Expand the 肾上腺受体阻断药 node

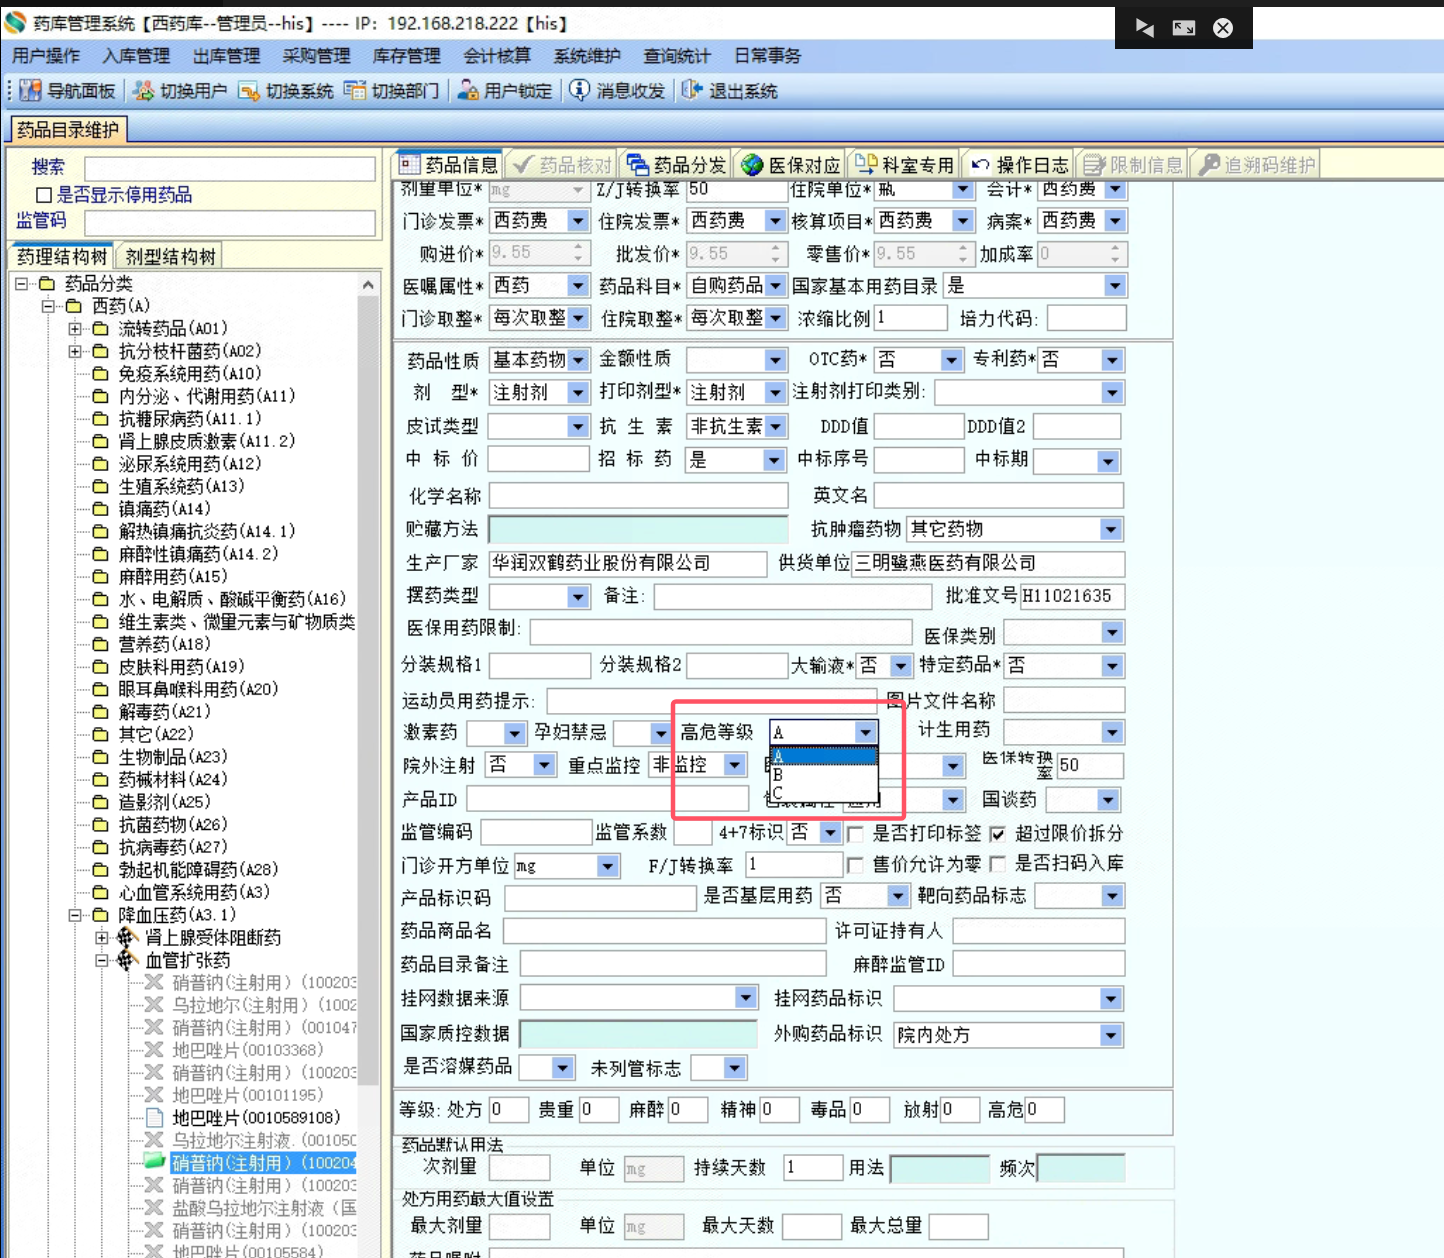coord(102,938)
